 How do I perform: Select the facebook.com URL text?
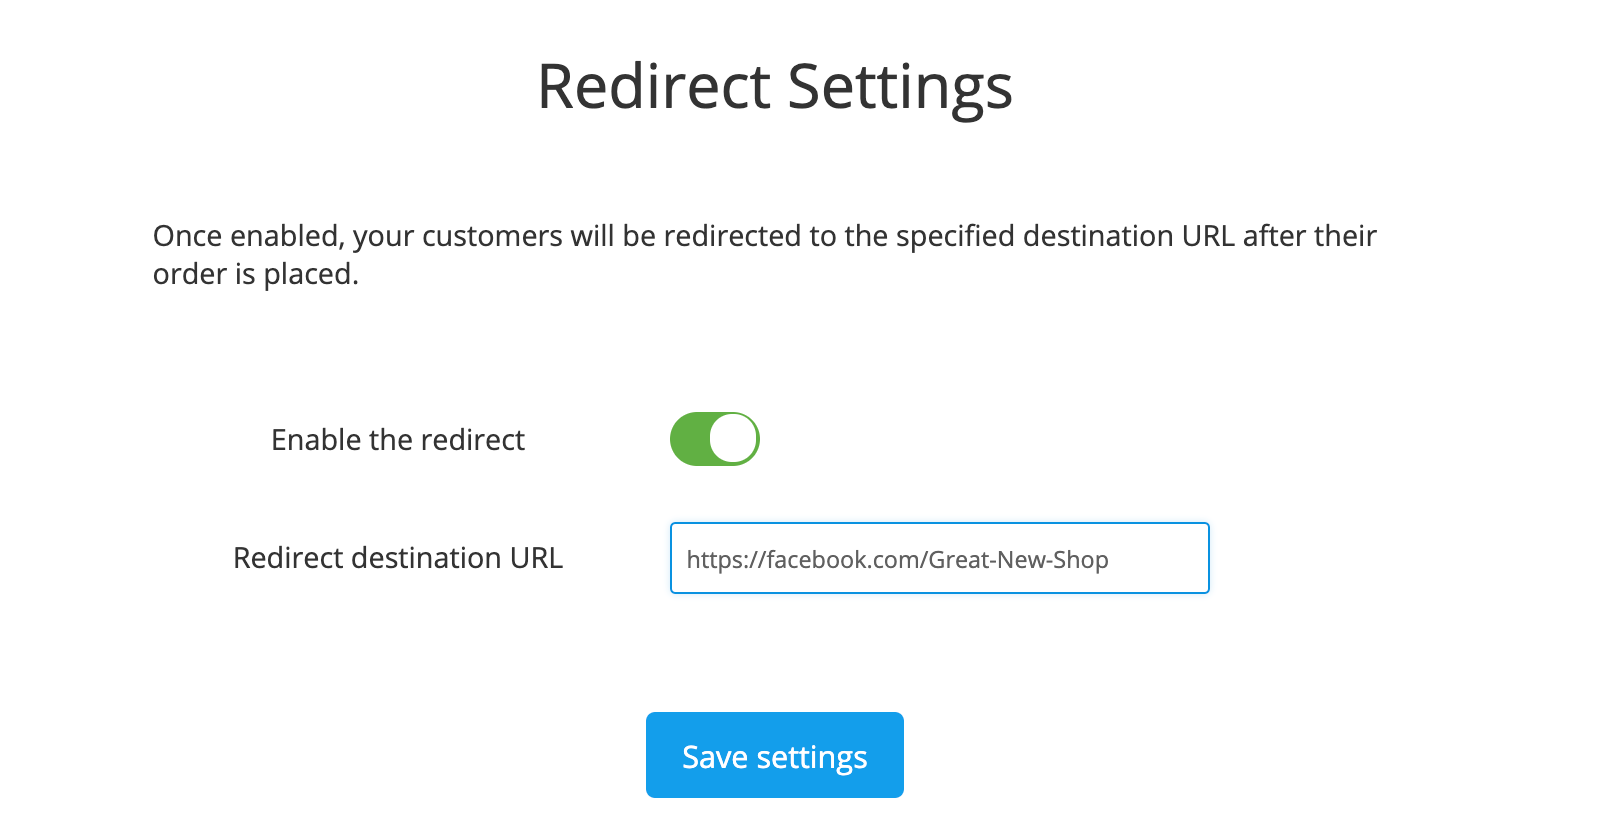pos(897,560)
